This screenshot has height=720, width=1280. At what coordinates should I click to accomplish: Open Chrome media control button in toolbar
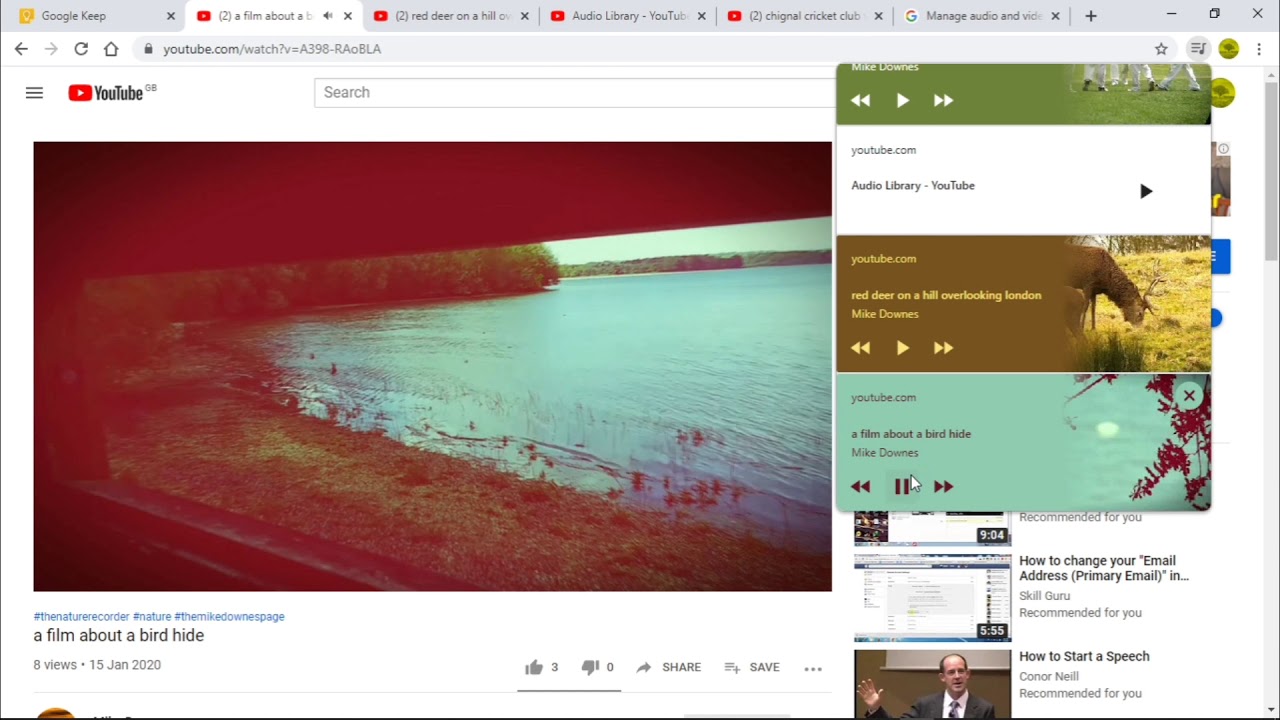pos(1197,49)
